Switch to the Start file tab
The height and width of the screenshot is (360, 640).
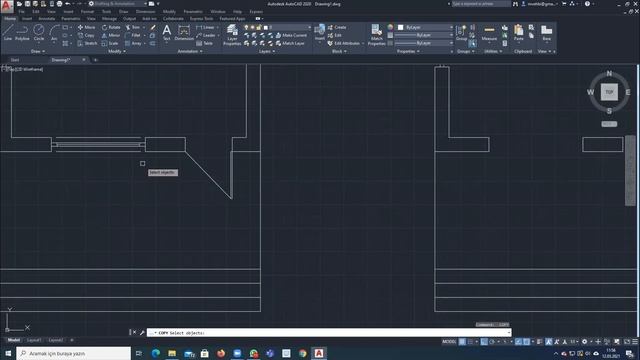tap(15, 60)
